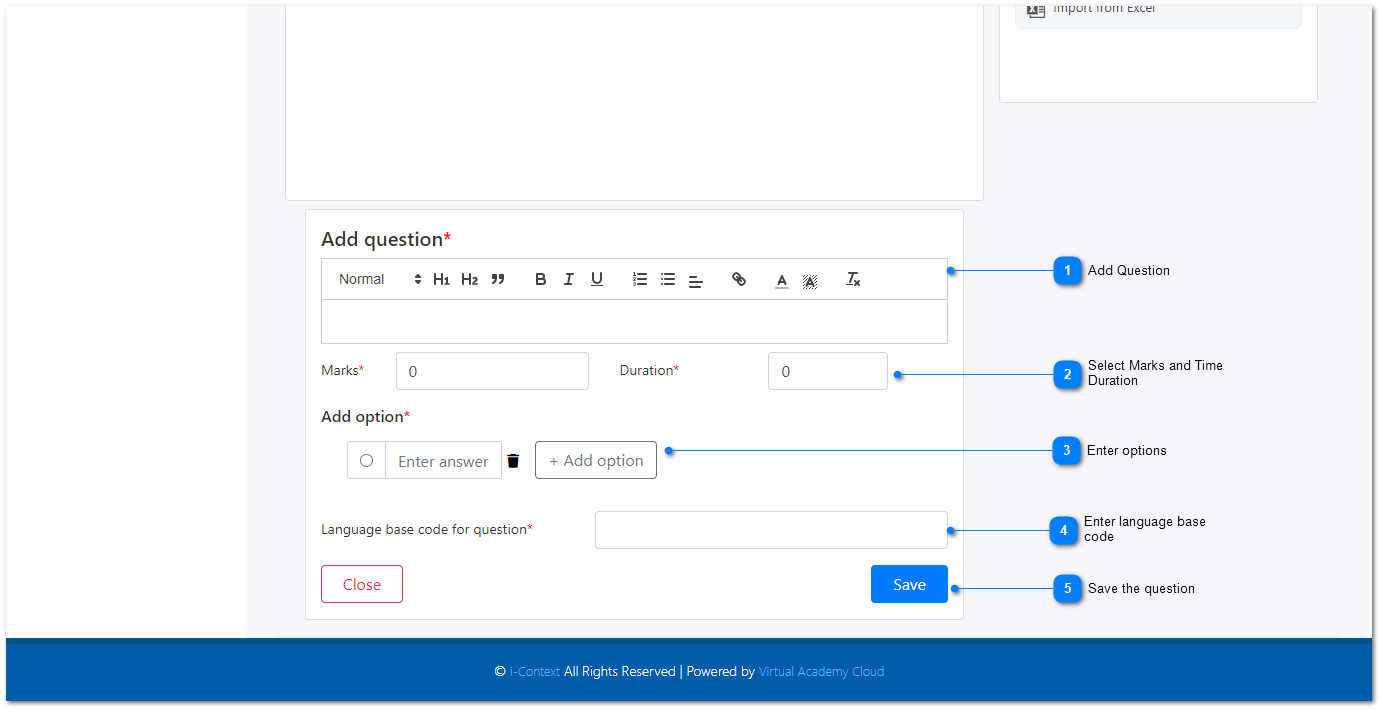
Task: Click the + Add option button
Action: pos(596,460)
